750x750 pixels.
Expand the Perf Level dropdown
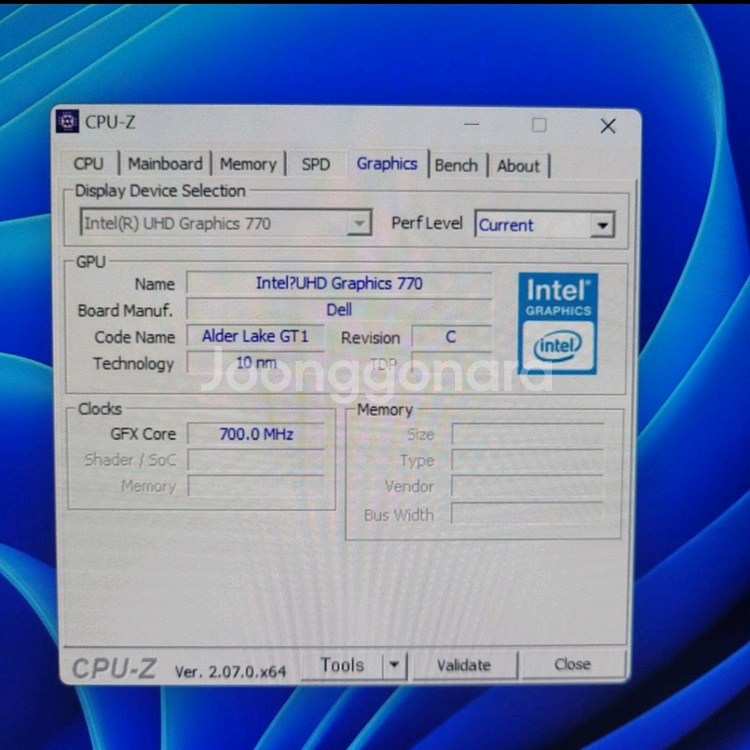[601, 225]
